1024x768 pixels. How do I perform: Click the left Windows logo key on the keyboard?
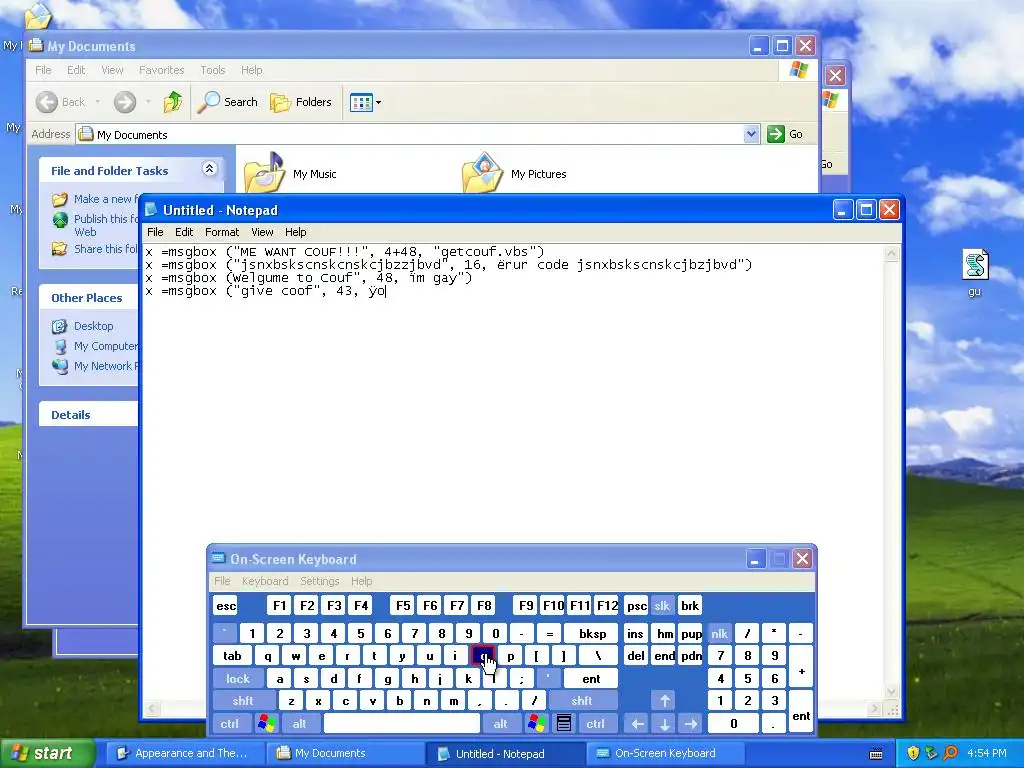266,724
